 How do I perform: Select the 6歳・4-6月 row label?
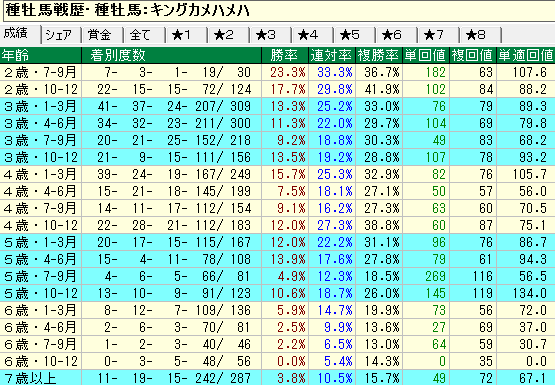(40, 327)
